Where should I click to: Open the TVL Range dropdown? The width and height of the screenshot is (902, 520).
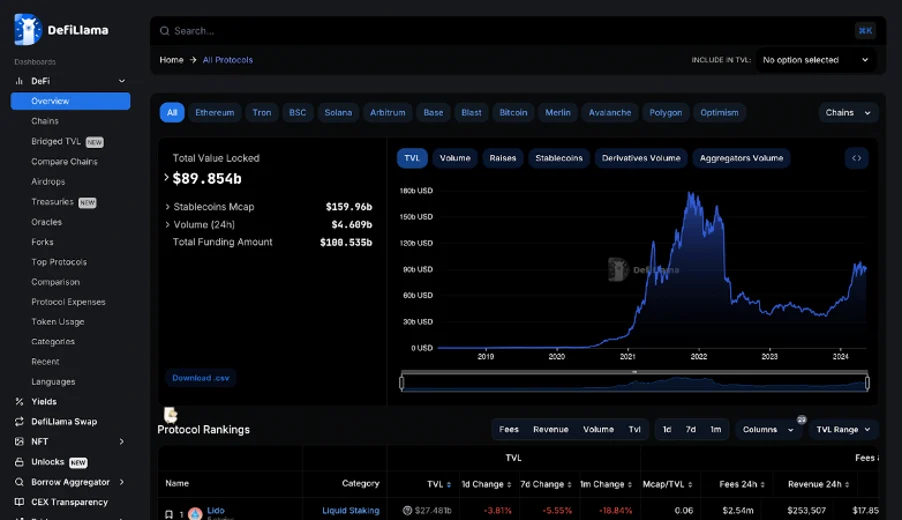tap(843, 430)
